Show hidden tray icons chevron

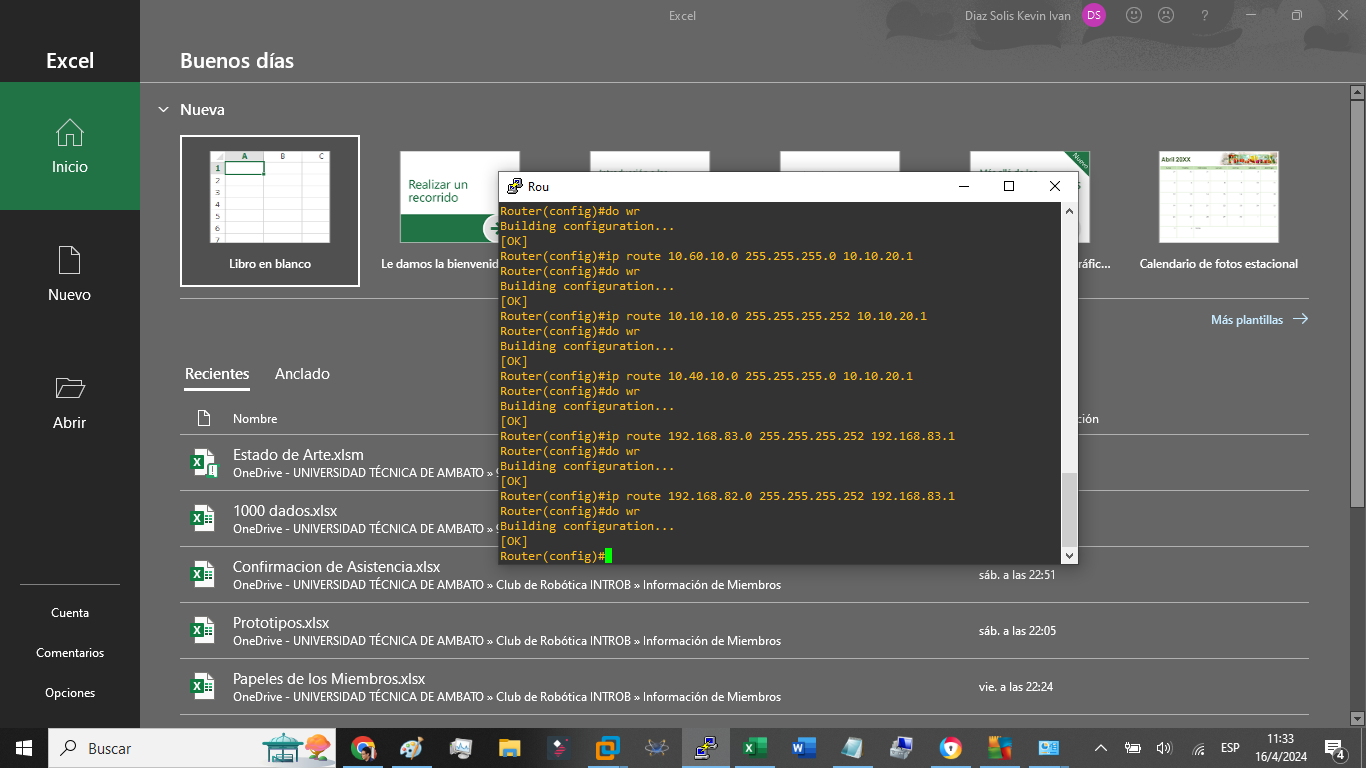point(1101,748)
